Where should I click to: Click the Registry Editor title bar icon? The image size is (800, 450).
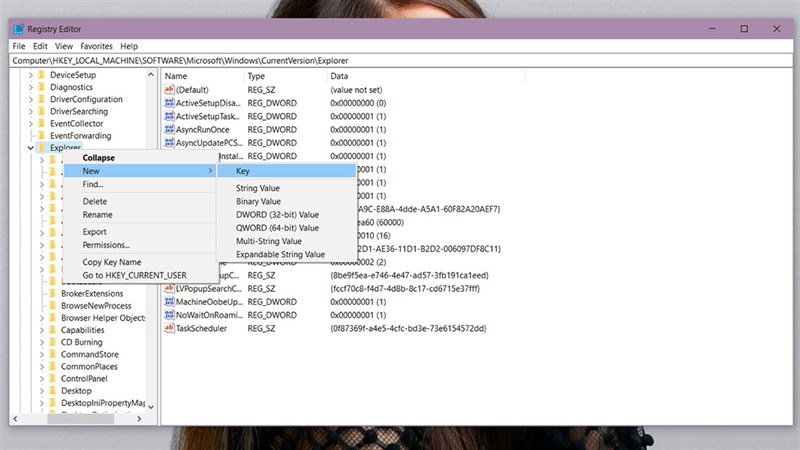[19, 29]
